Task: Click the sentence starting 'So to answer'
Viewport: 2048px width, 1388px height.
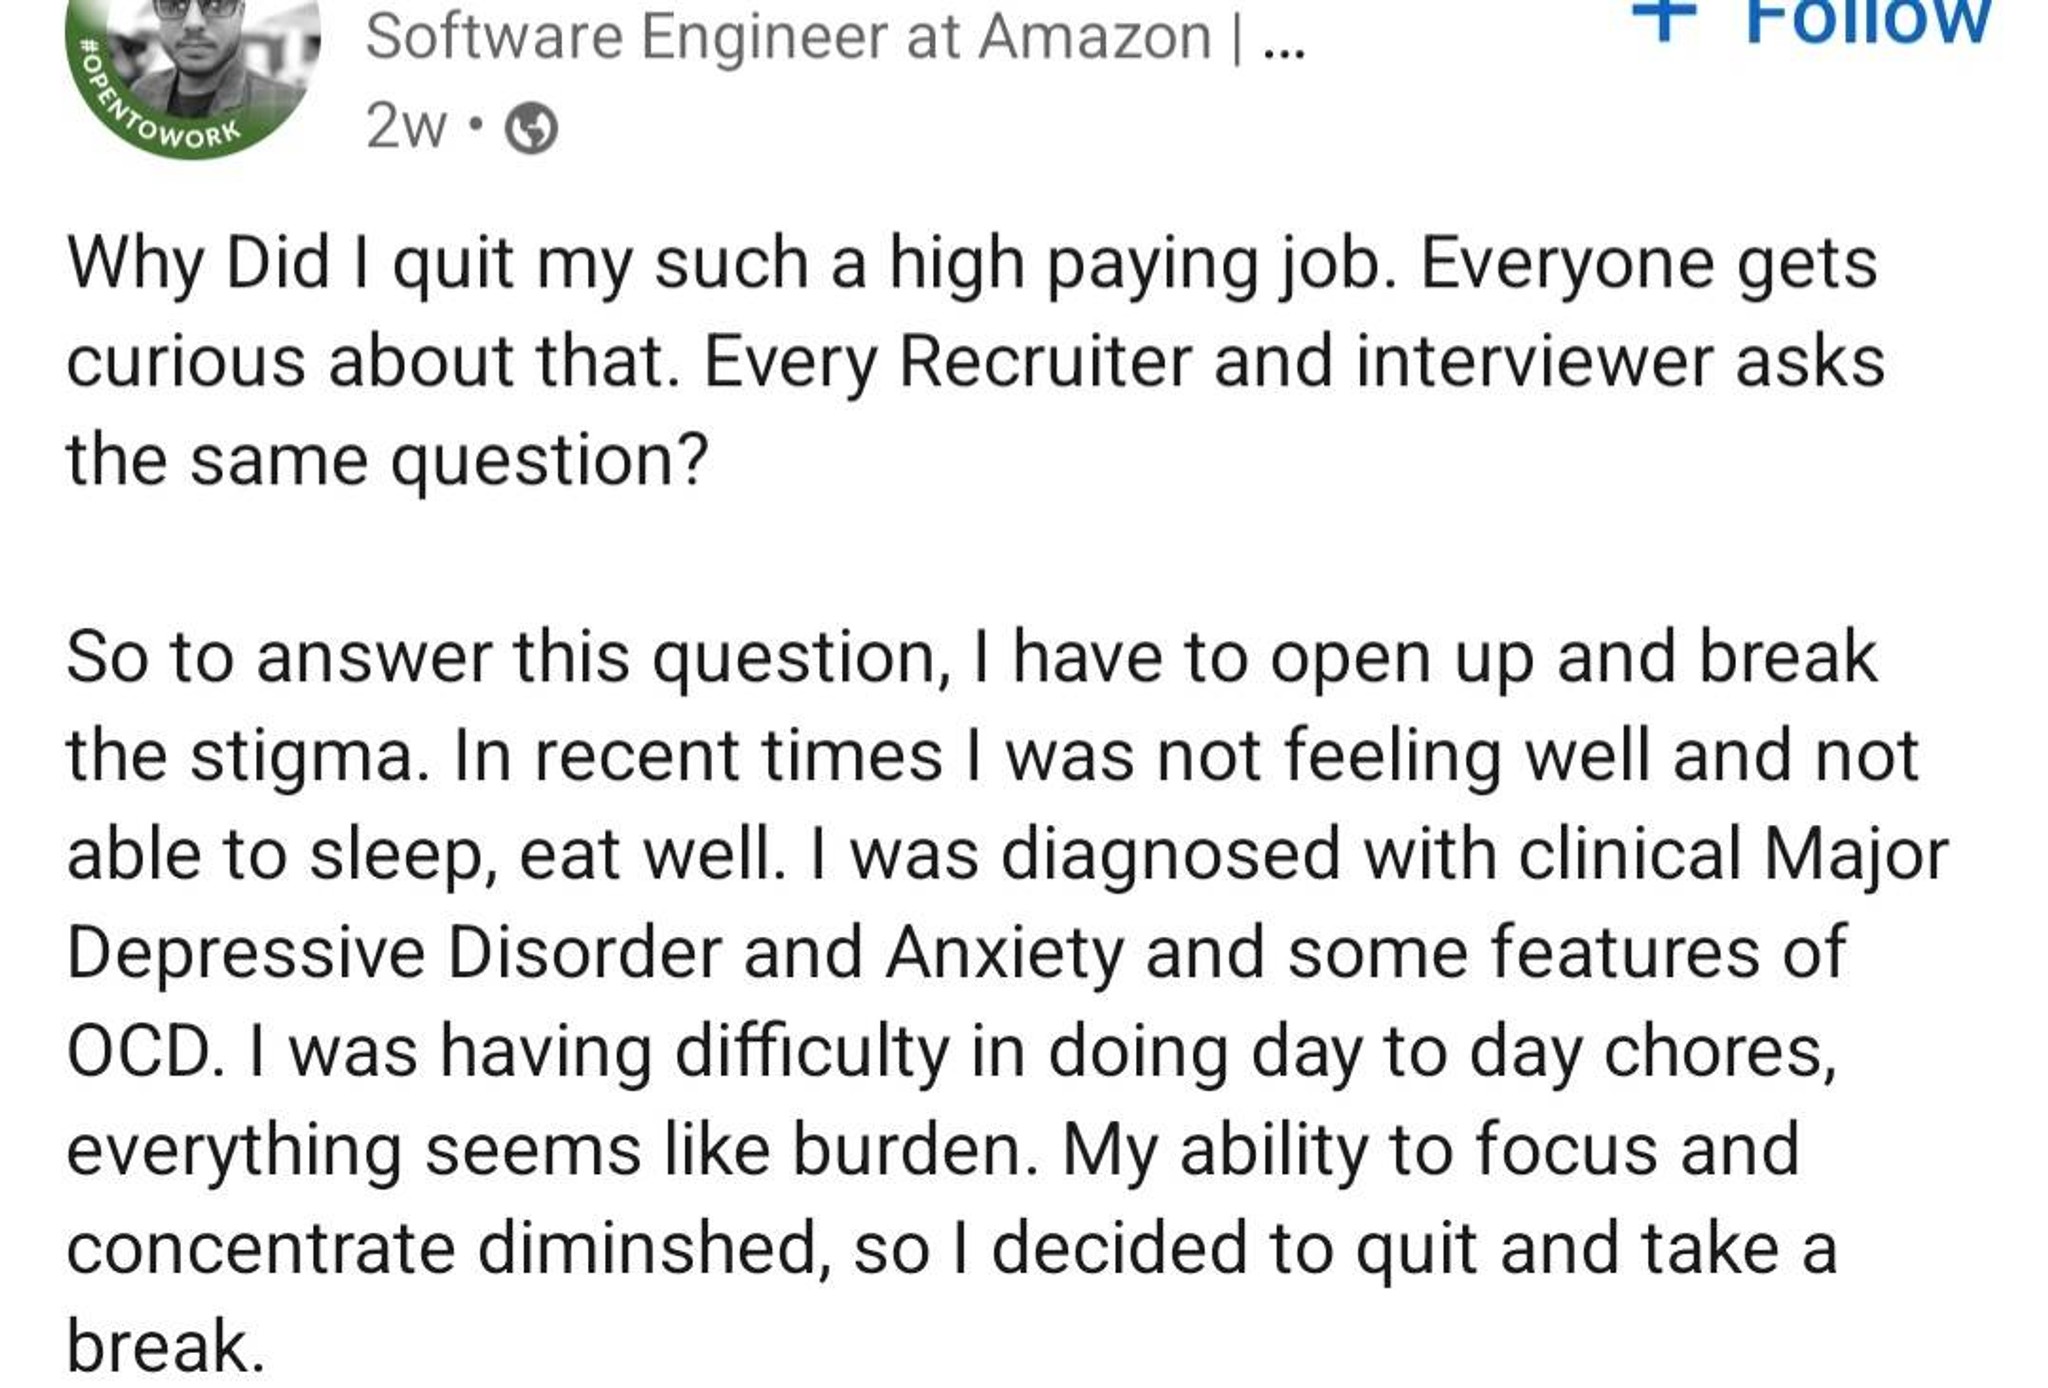Action: pos(971,657)
